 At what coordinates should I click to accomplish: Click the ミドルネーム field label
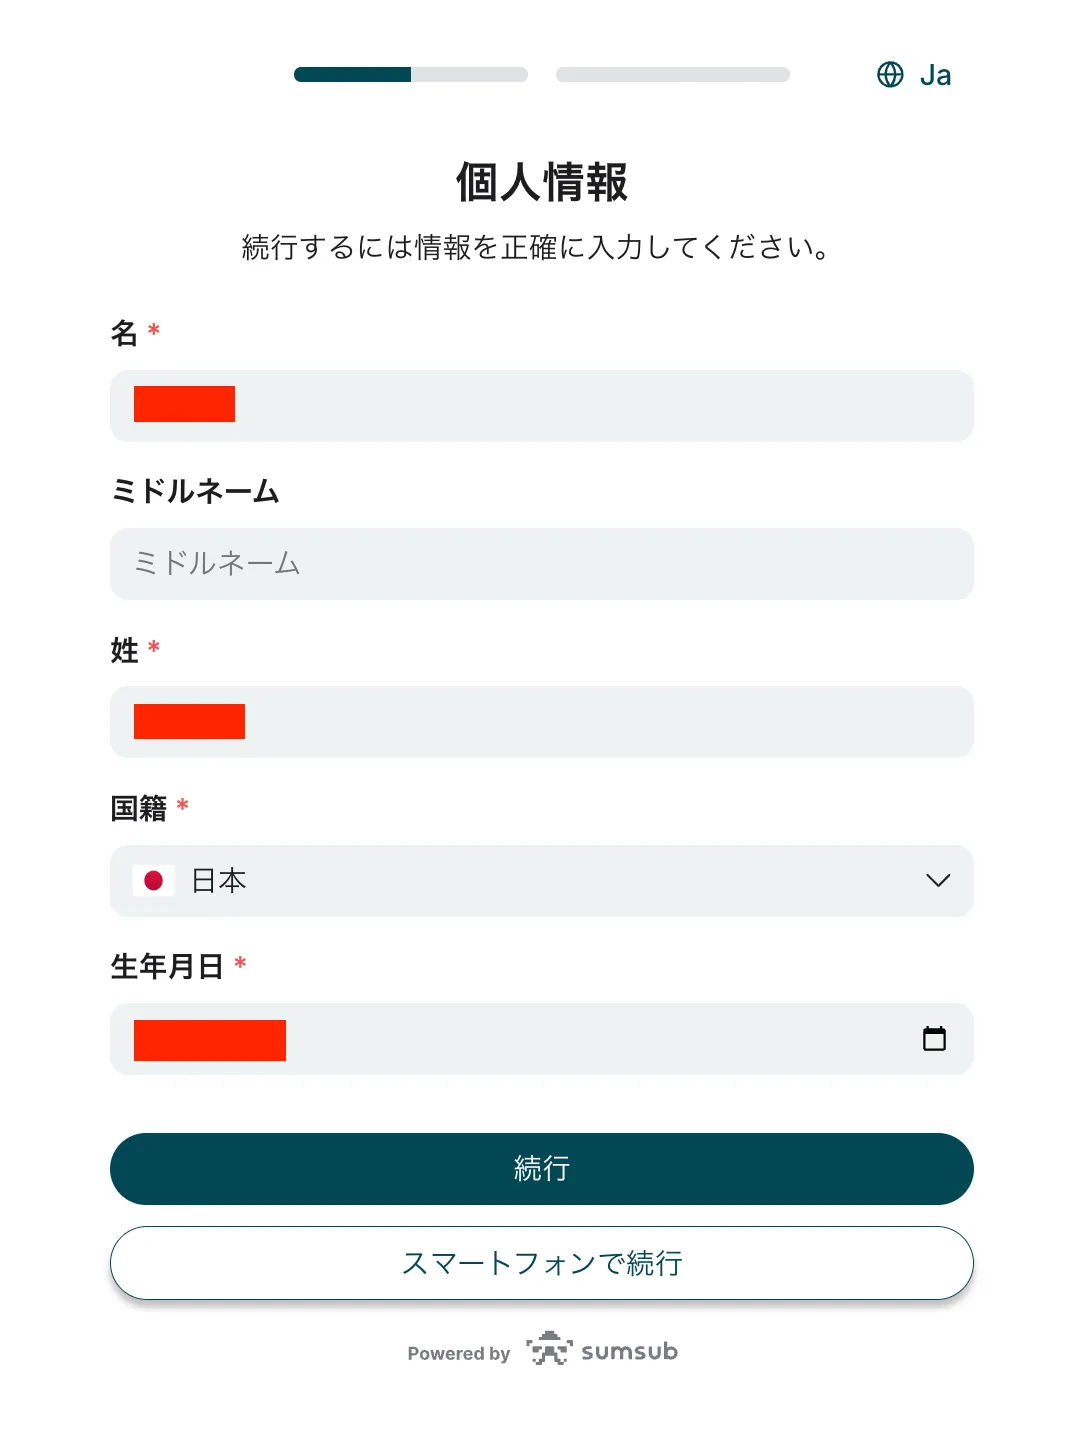point(196,491)
